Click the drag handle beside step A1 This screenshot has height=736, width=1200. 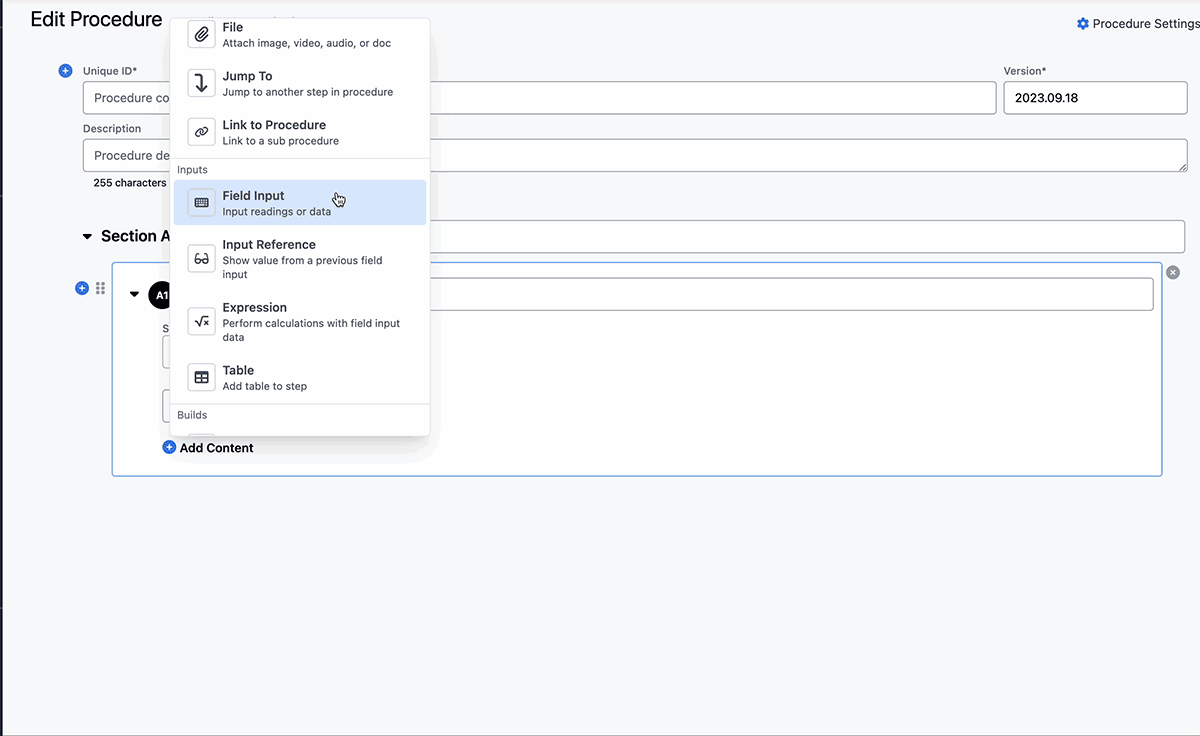click(x=100, y=288)
